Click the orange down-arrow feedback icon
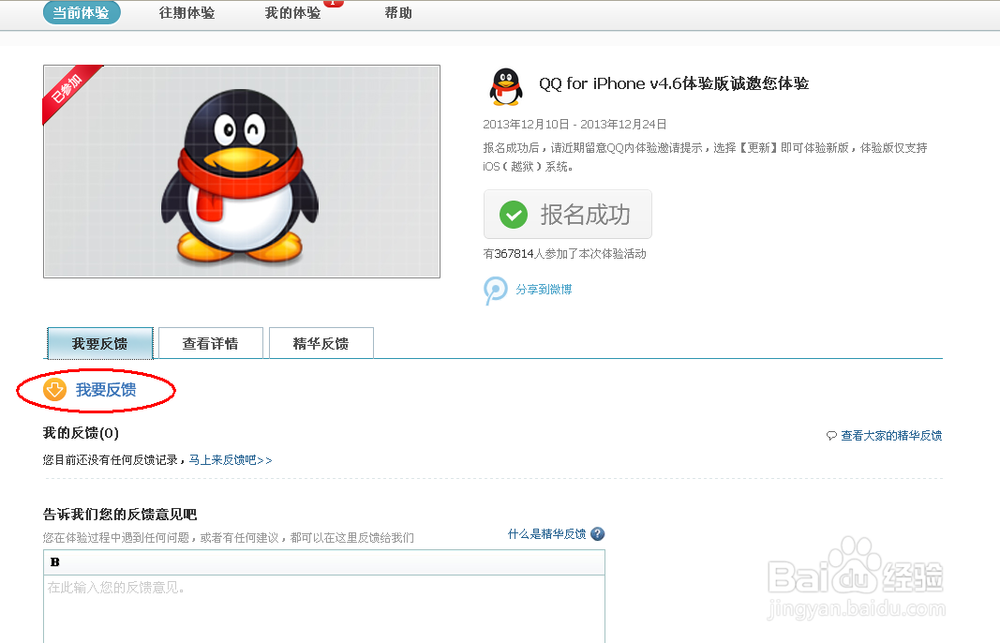Image resolution: width=1000 pixels, height=643 pixels. (x=55, y=389)
